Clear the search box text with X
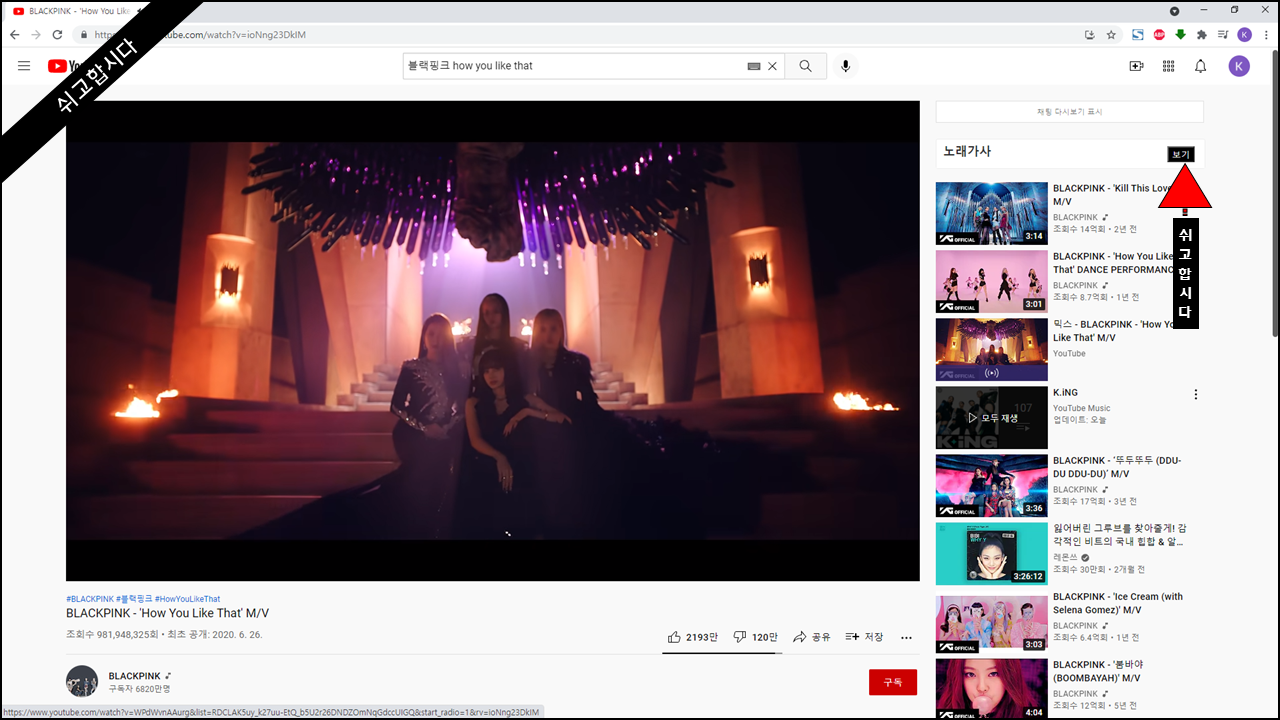The image size is (1280, 720). pyautogui.click(x=772, y=66)
